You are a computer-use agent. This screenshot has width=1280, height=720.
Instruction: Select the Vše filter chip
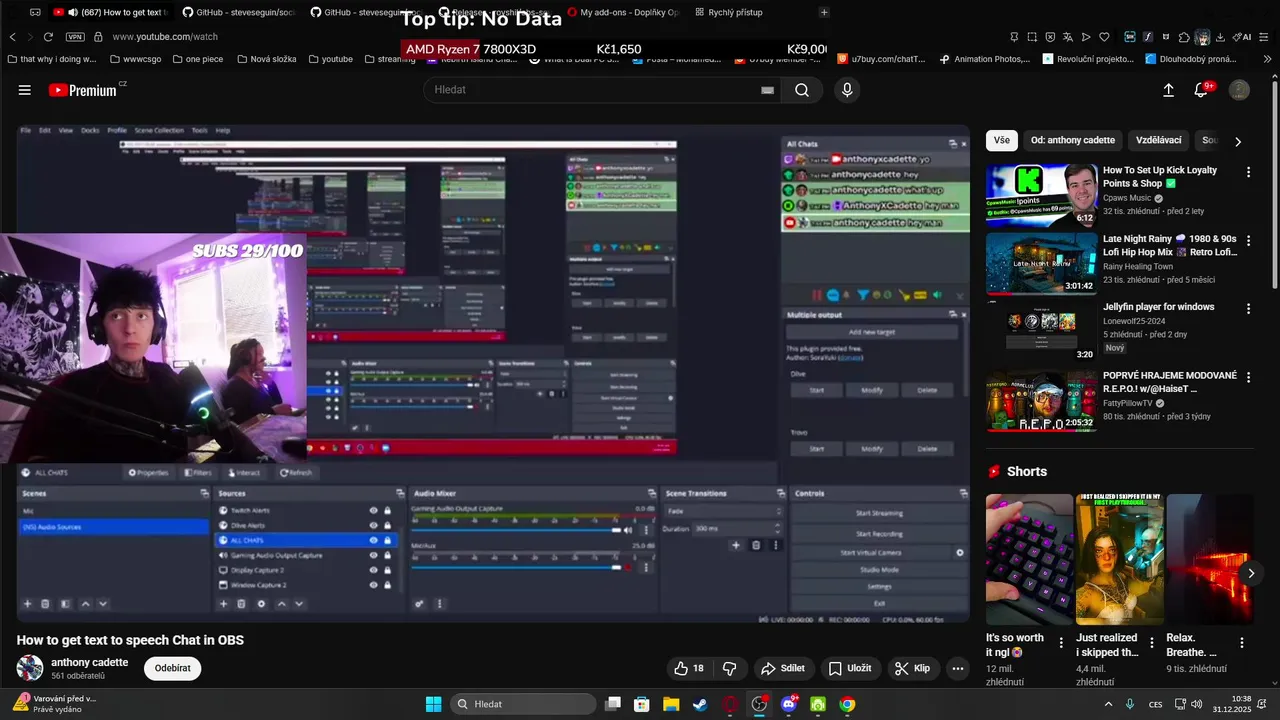[x=1002, y=140]
